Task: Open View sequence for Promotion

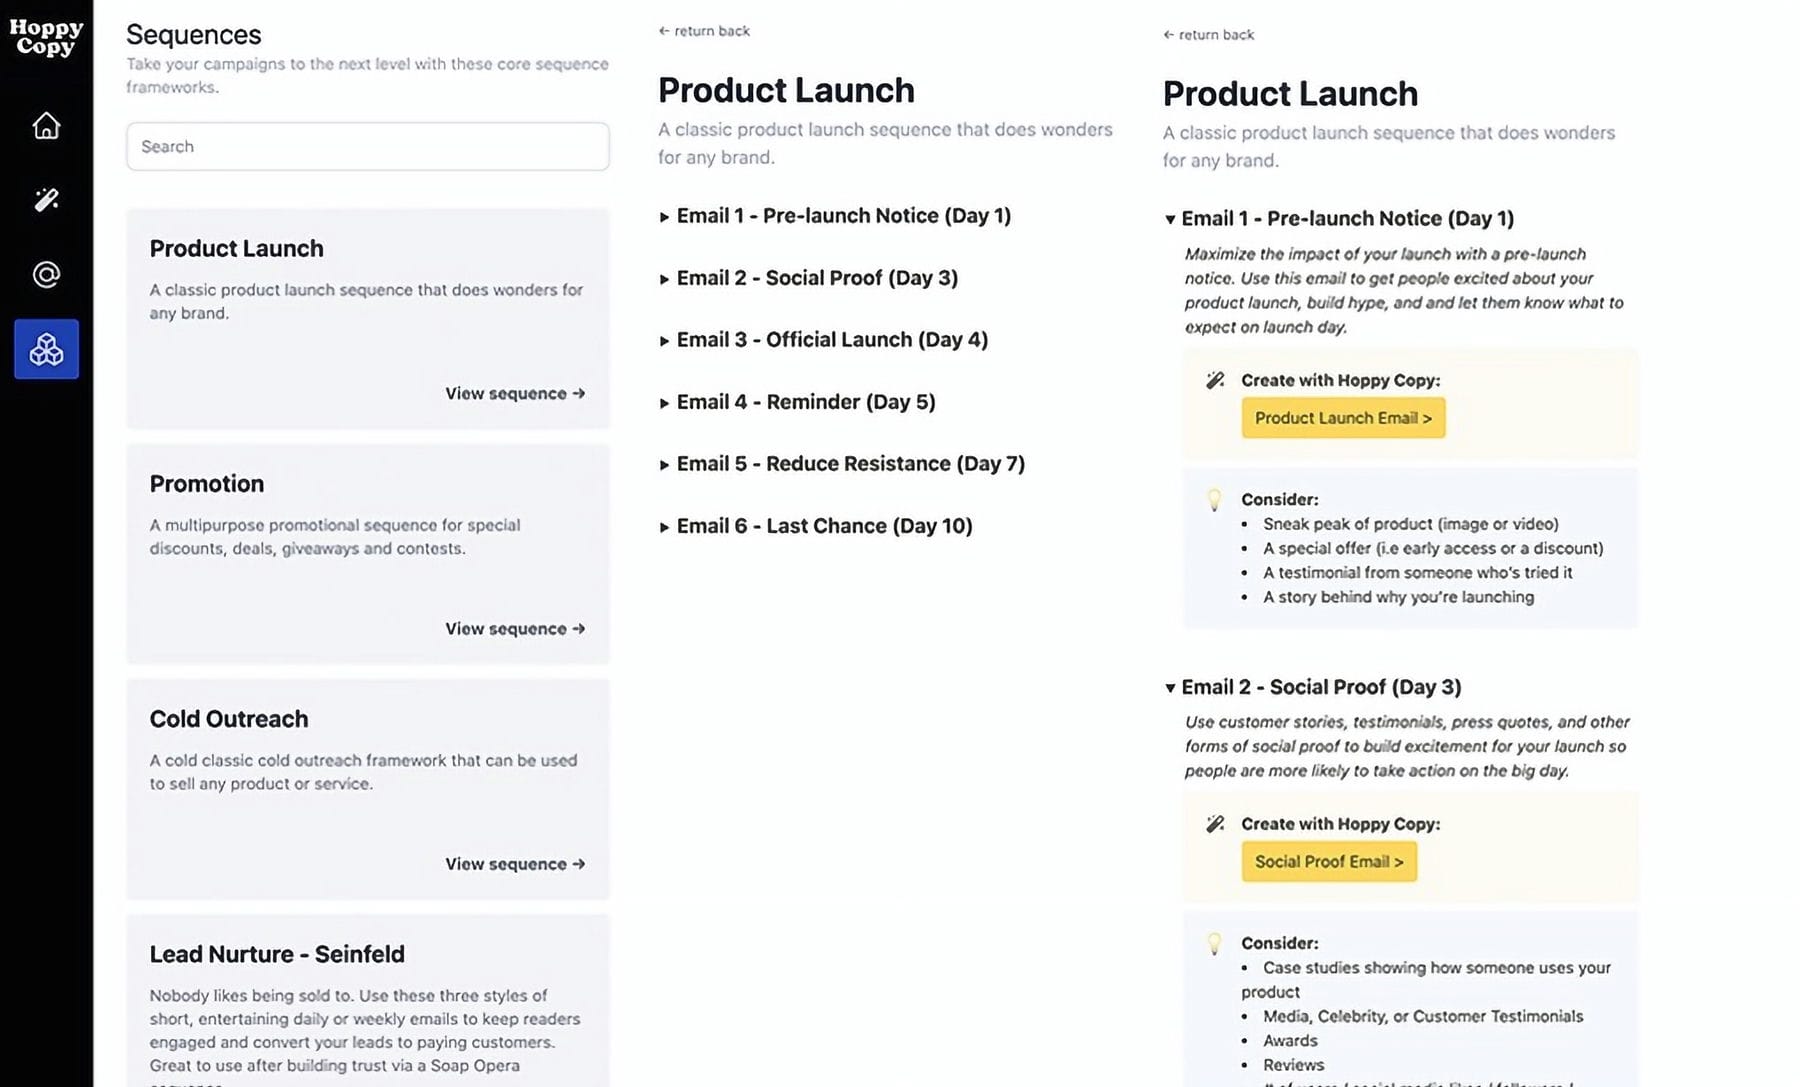Action: coord(514,628)
